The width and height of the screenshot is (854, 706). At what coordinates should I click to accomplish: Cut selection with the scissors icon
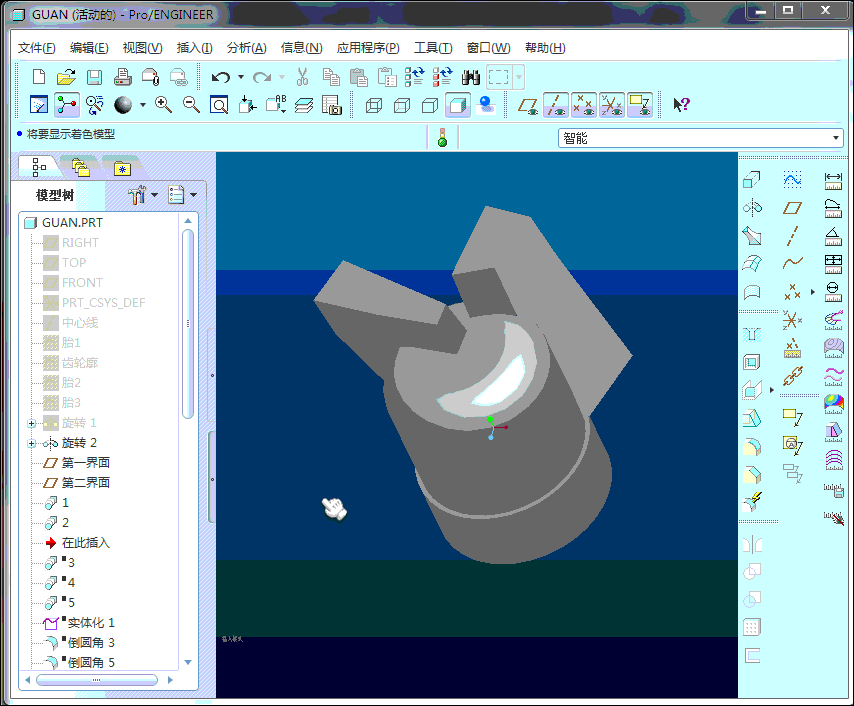click(x=302, y=77)
